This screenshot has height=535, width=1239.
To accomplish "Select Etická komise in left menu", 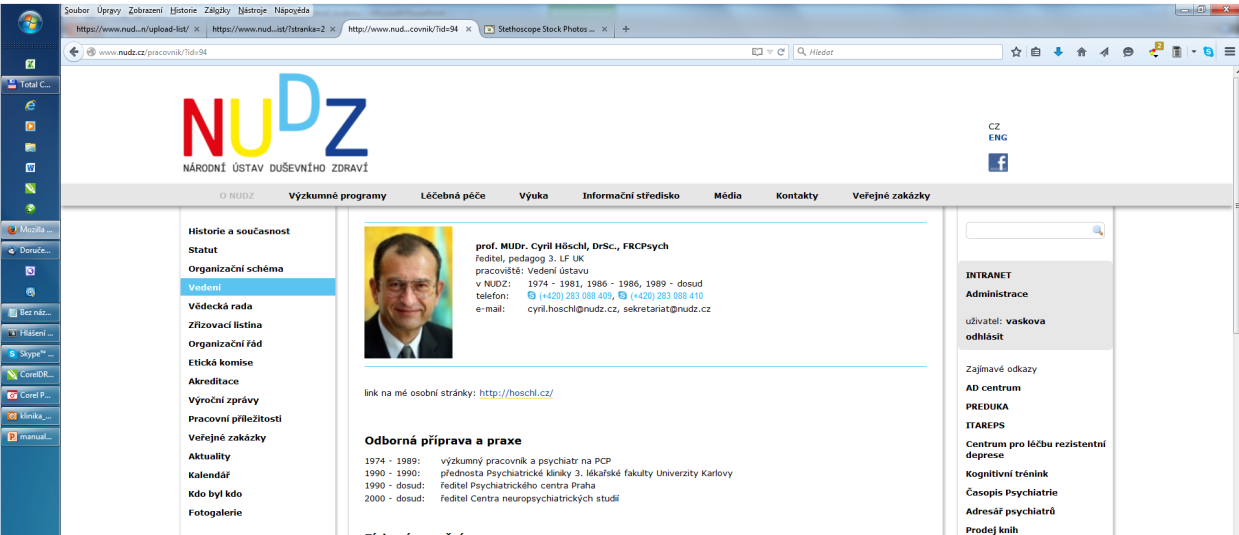I will coord(221,362).
